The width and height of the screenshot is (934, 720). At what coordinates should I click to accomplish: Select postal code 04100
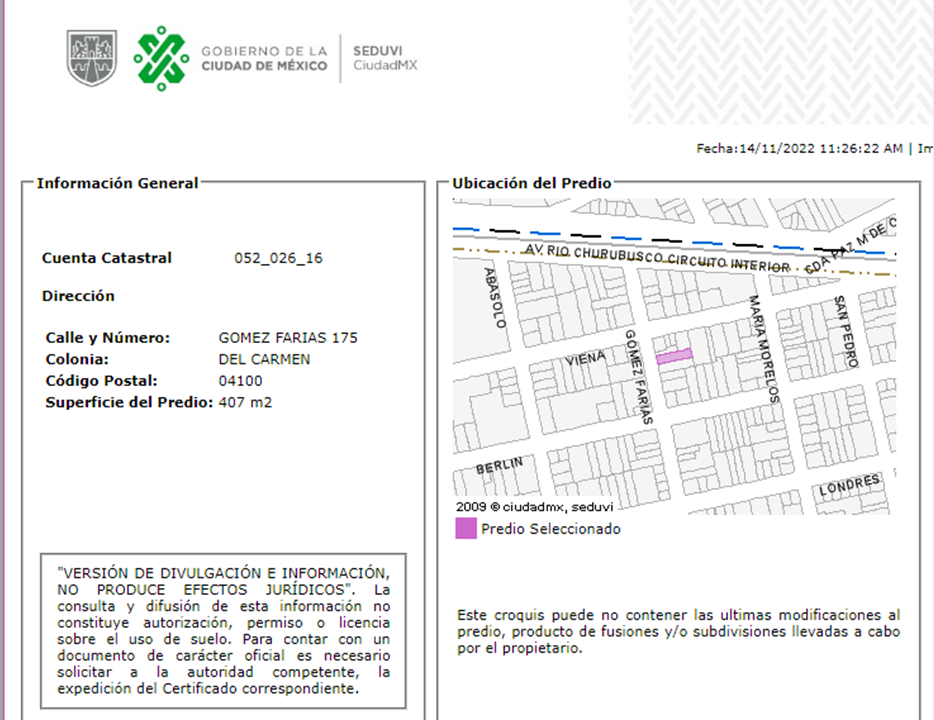[x=240, y=381]
